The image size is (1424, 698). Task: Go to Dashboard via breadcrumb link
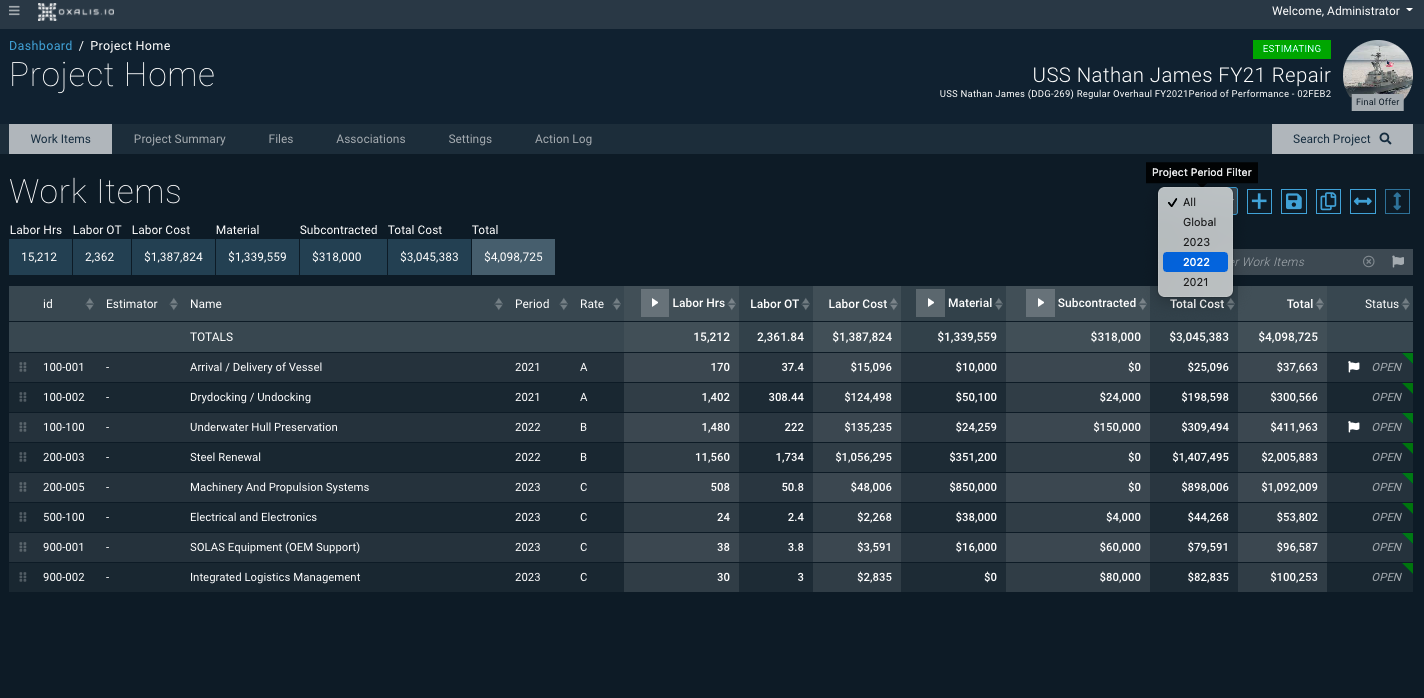[41, 46]
